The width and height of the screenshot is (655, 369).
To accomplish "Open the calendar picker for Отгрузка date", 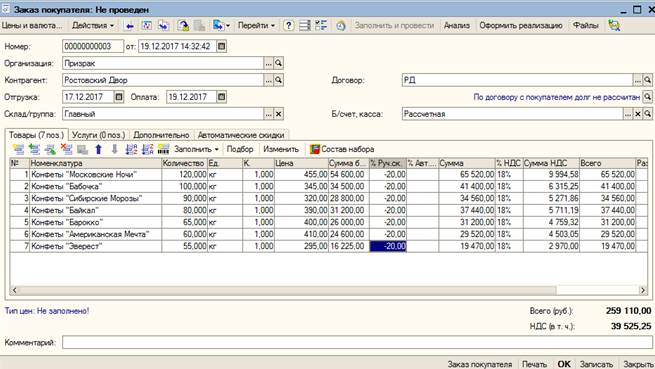I will [119, 97].
